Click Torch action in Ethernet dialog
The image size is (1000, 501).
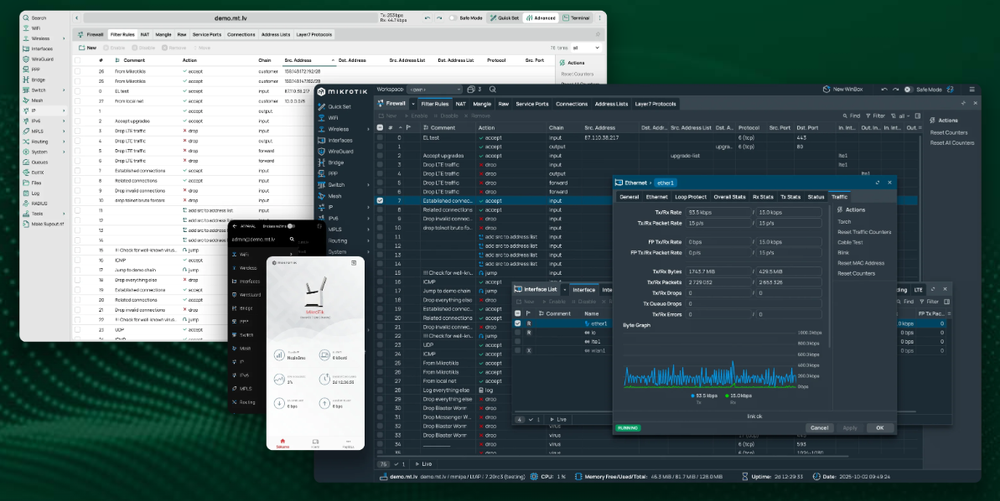coord(844,222)
